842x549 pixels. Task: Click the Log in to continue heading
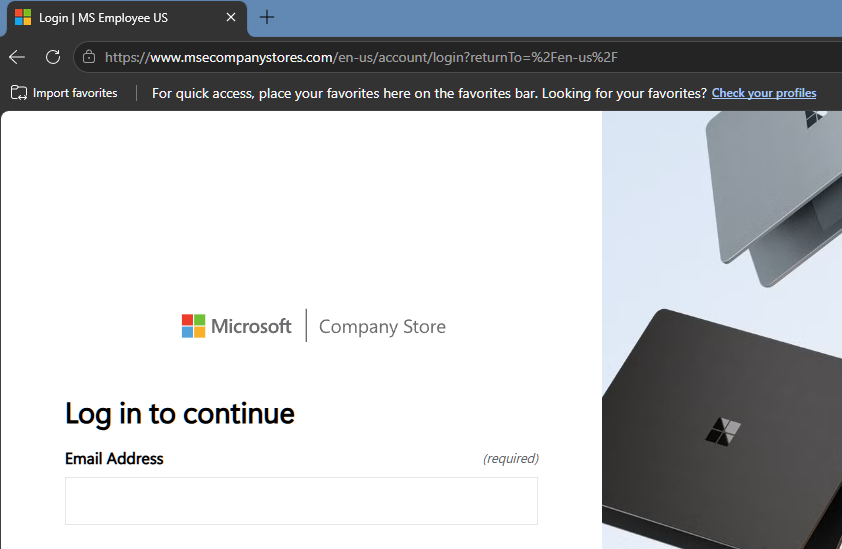click(180, 414)
